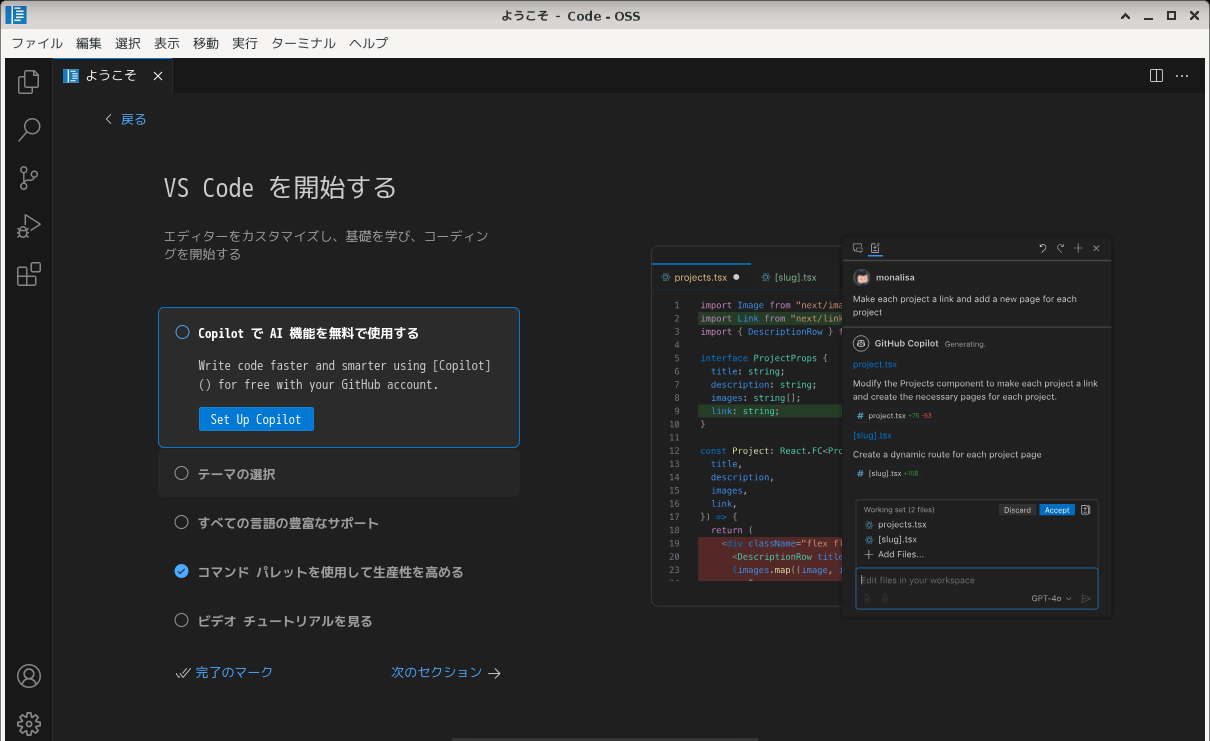Screen dimensions: 1210x741
Task: Open the Source Control view
Action: point(29,178)
